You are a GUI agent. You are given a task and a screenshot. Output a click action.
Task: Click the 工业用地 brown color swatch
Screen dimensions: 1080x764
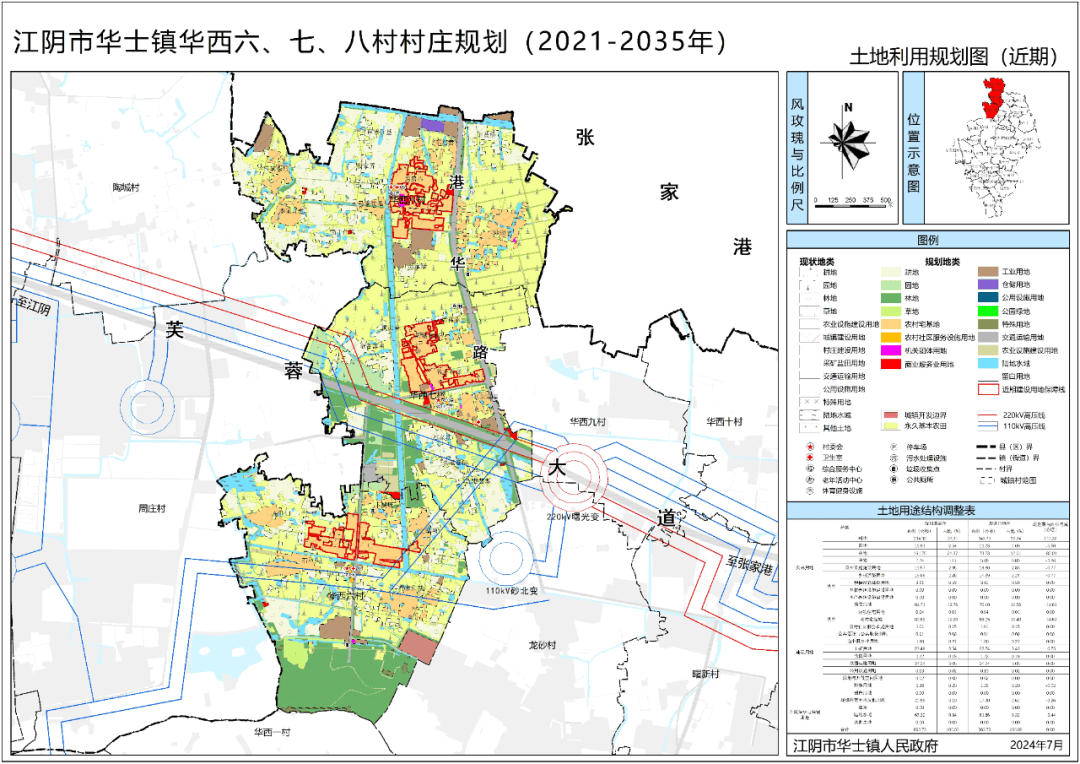(988, 272)
